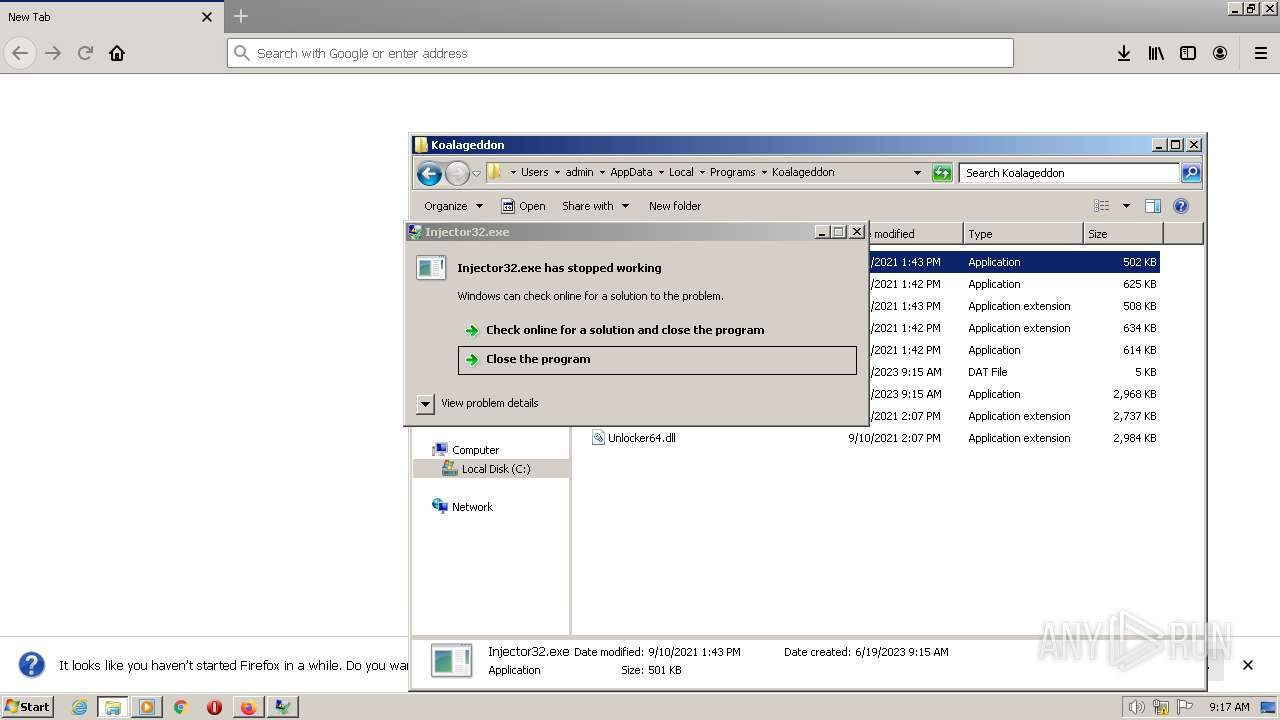This screenshot has height=720, width=1280.
Task: Reload the current Firefox page
Action: [x=85, y=53]
